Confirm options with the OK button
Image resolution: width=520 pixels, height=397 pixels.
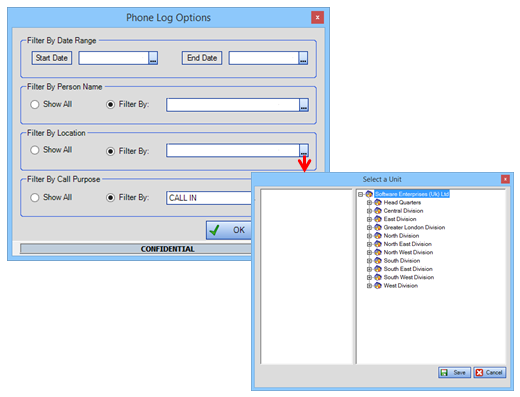(229, 230)
